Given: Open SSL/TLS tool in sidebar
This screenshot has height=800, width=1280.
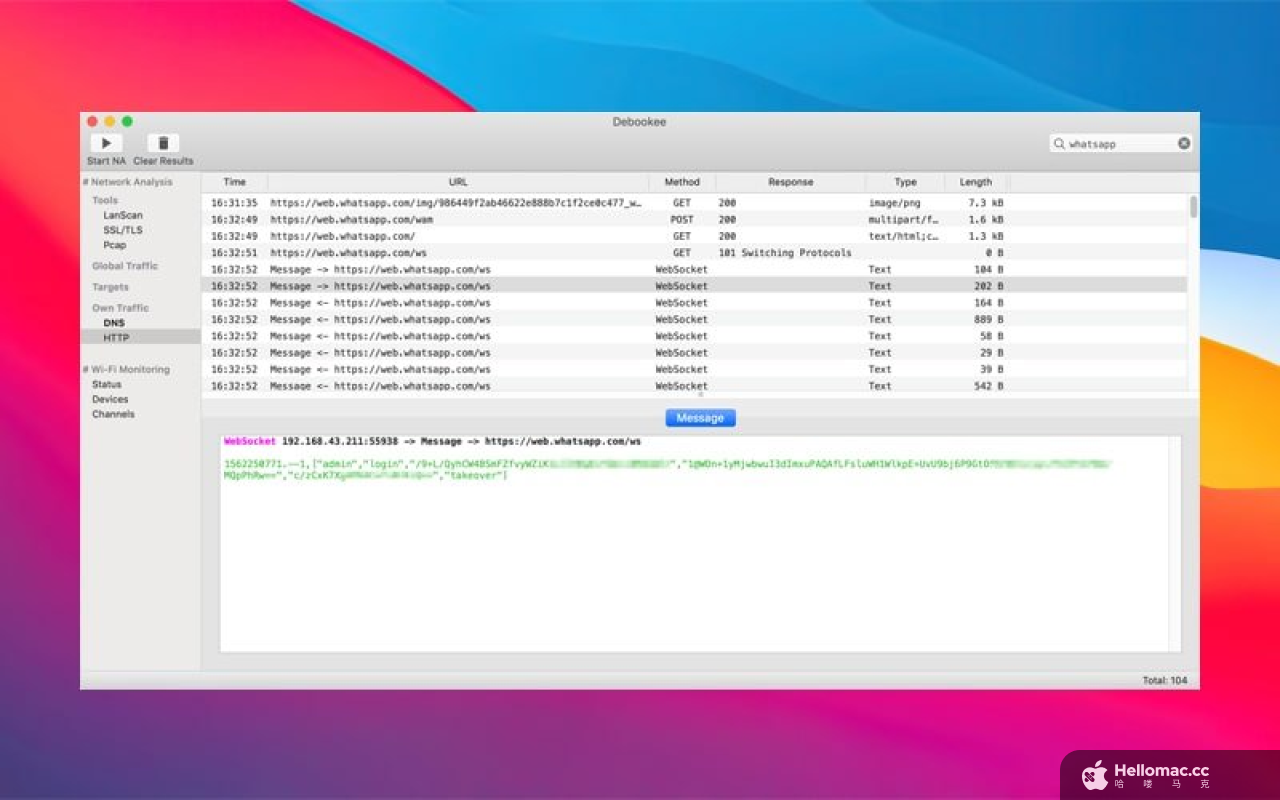Looking at the screenshot, I should (122, 230).
